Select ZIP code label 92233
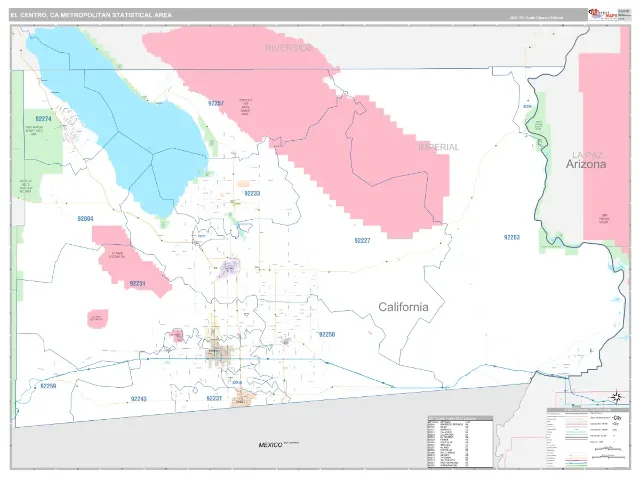640x480 pixels. (252, 193)
